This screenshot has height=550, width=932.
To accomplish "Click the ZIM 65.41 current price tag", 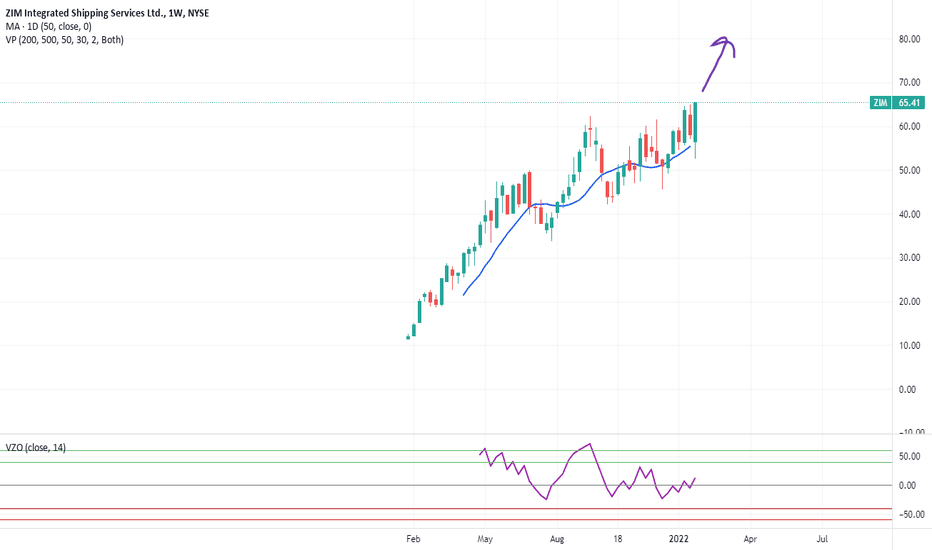I will (x=898, y=102).
